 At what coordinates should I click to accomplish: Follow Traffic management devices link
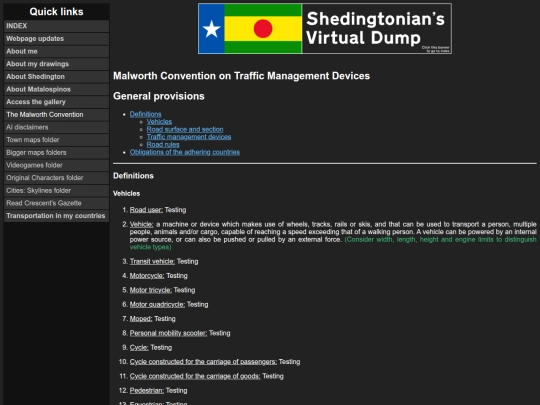coord(189,137)
